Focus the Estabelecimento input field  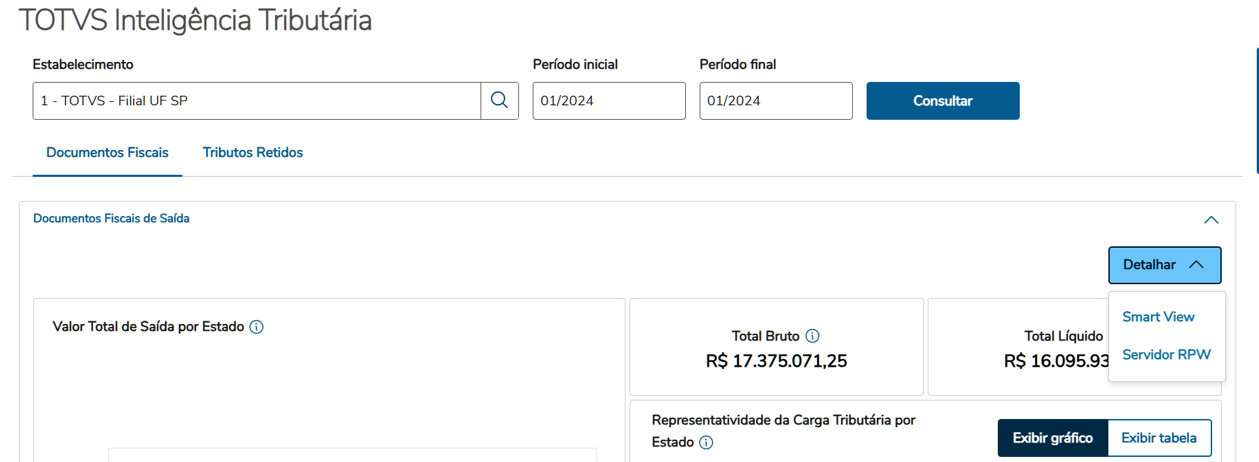(257, 101)
